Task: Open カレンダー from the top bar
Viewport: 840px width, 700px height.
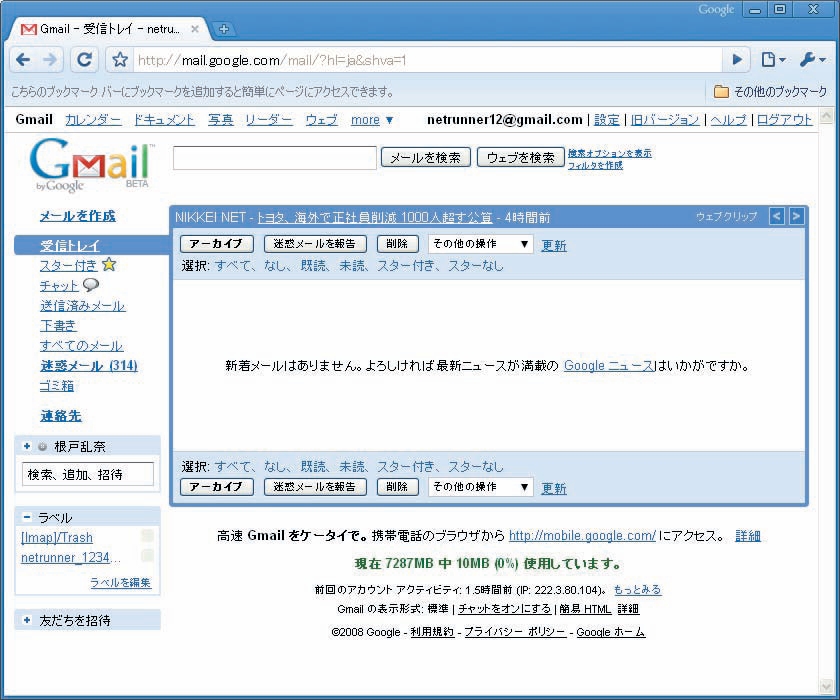Action: pos(93,120)
